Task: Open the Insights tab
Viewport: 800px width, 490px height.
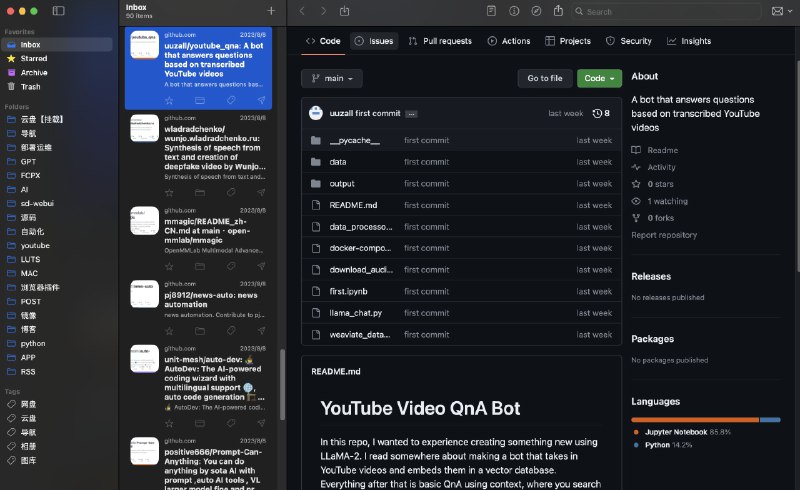Action: [689, 41]
